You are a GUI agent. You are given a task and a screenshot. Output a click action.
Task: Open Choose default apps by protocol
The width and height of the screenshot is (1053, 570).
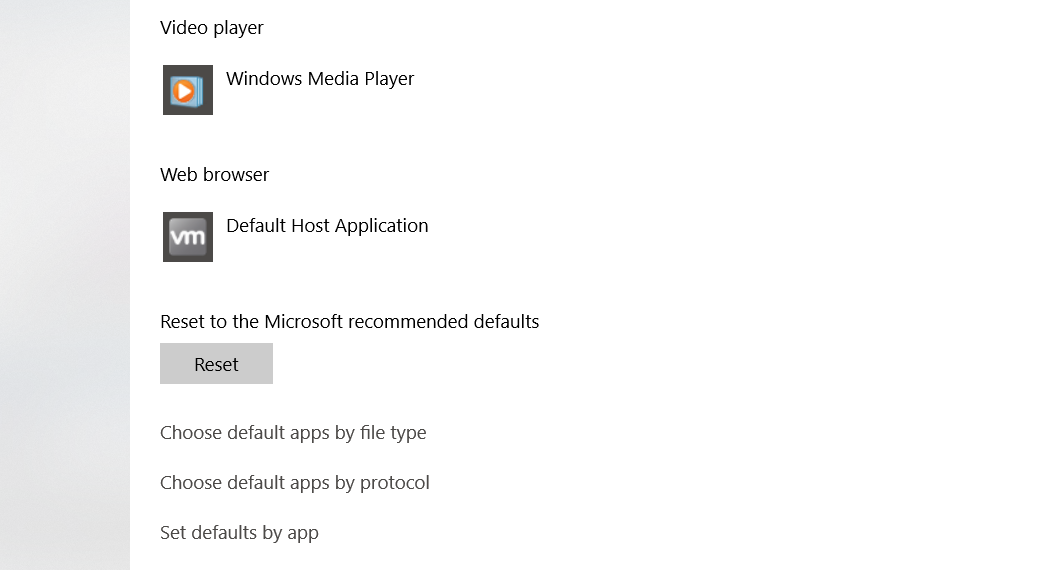pos(295,483)
